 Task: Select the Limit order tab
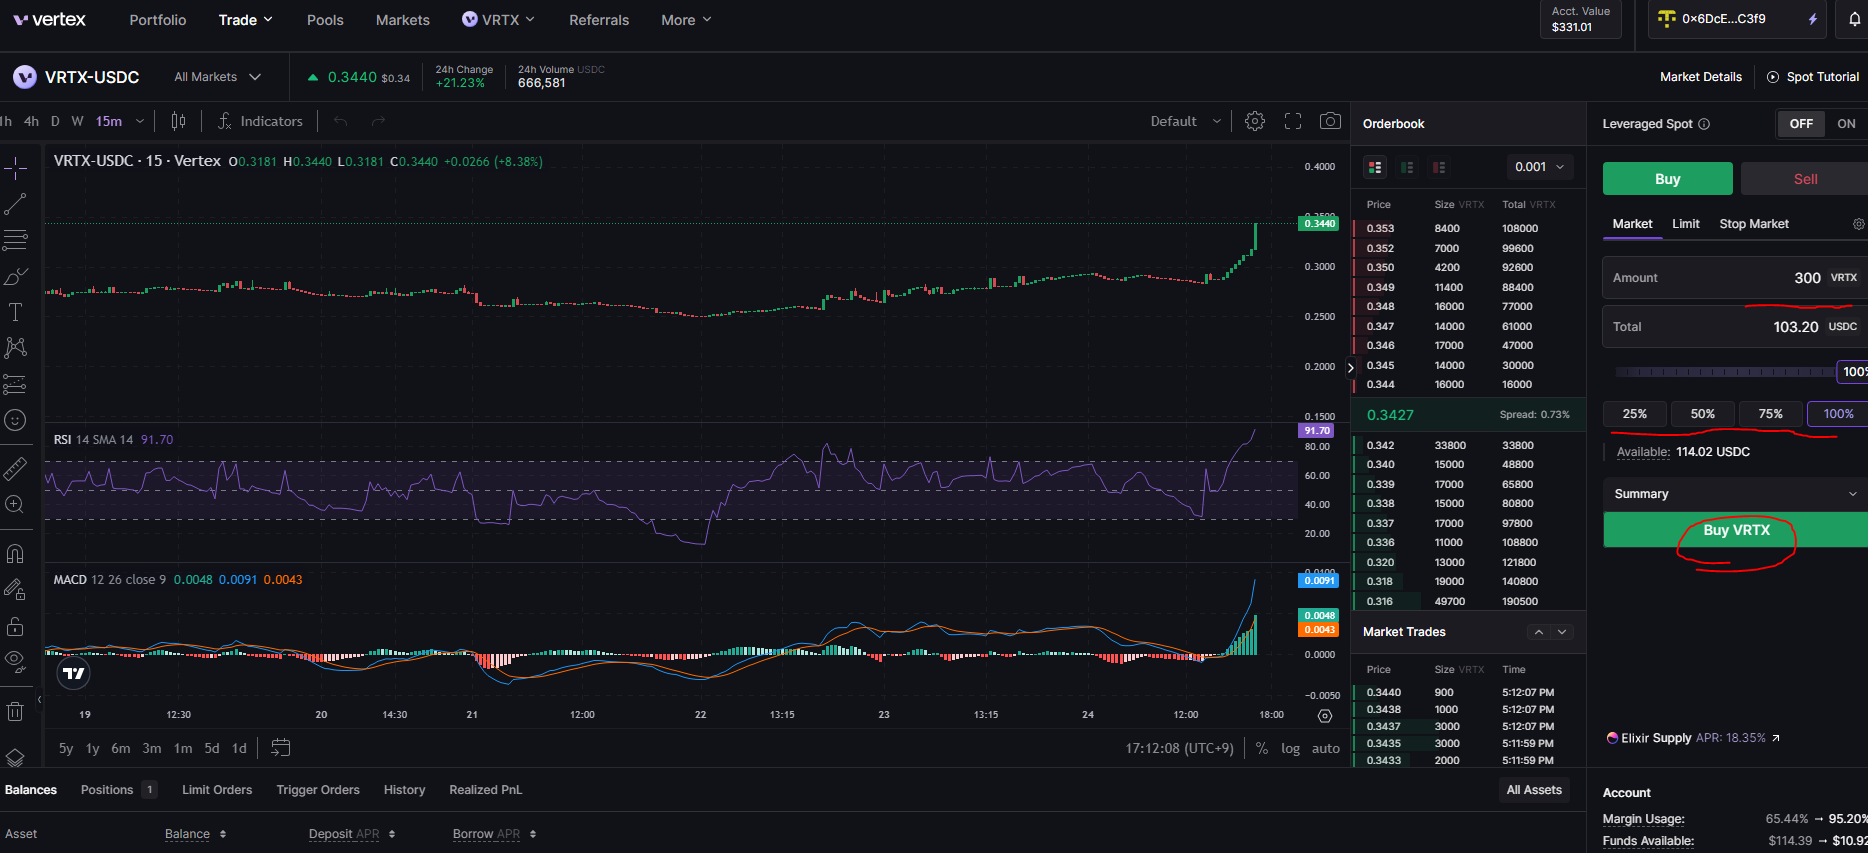coord(1686,224)
